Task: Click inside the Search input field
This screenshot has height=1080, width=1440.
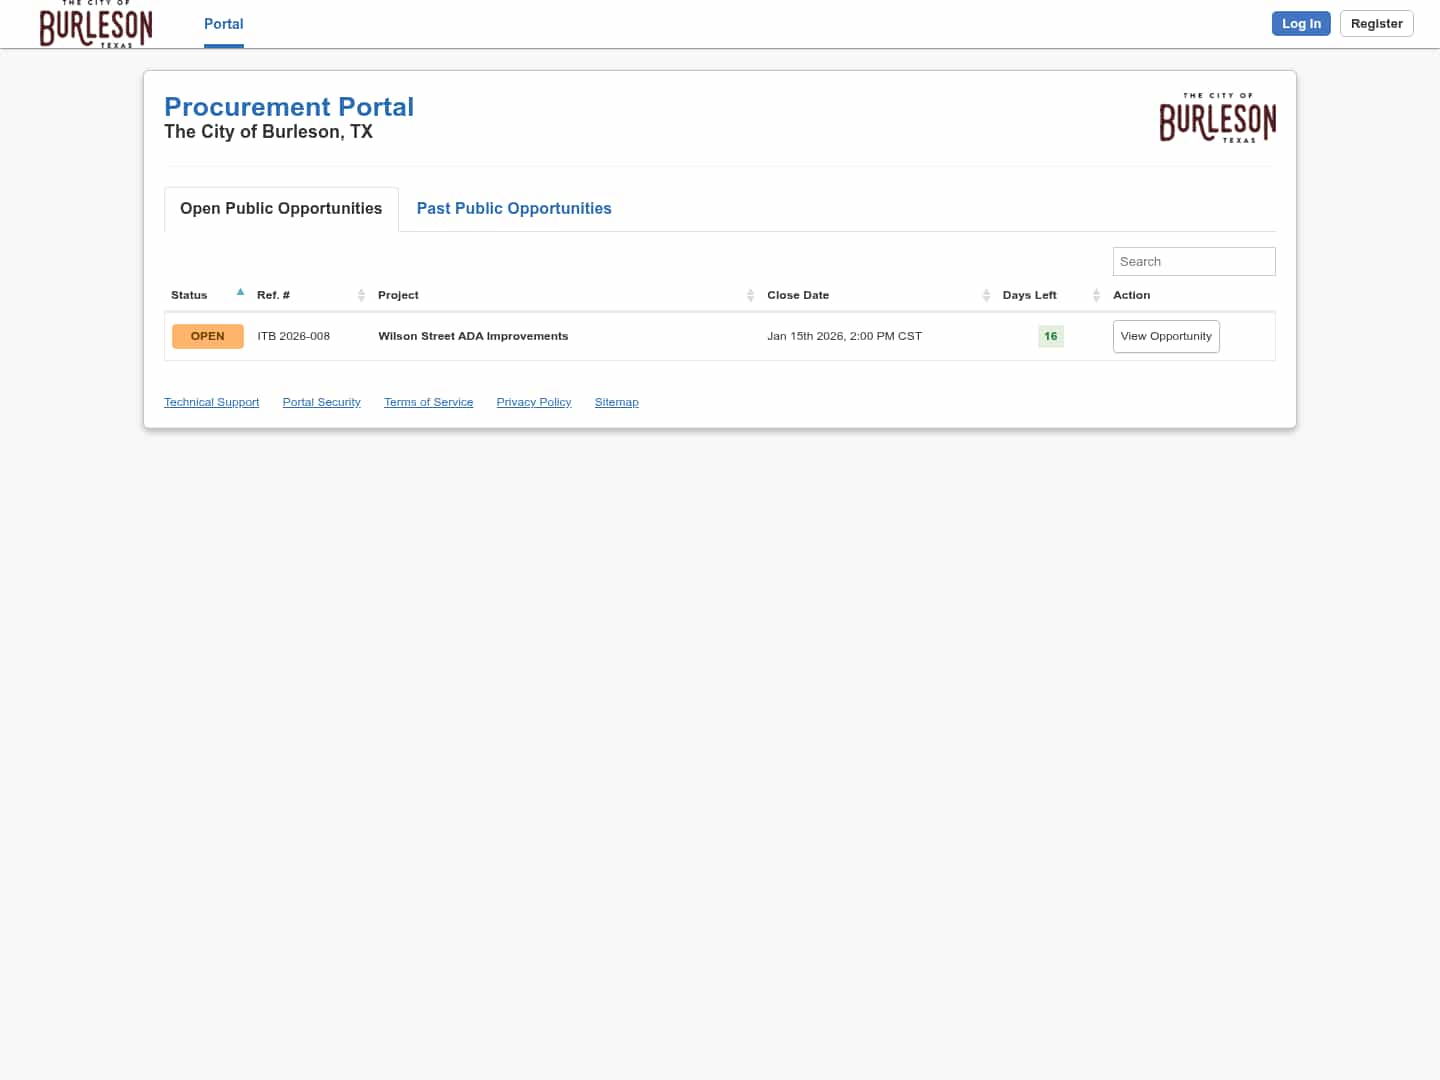Action: click(1194, 261)
